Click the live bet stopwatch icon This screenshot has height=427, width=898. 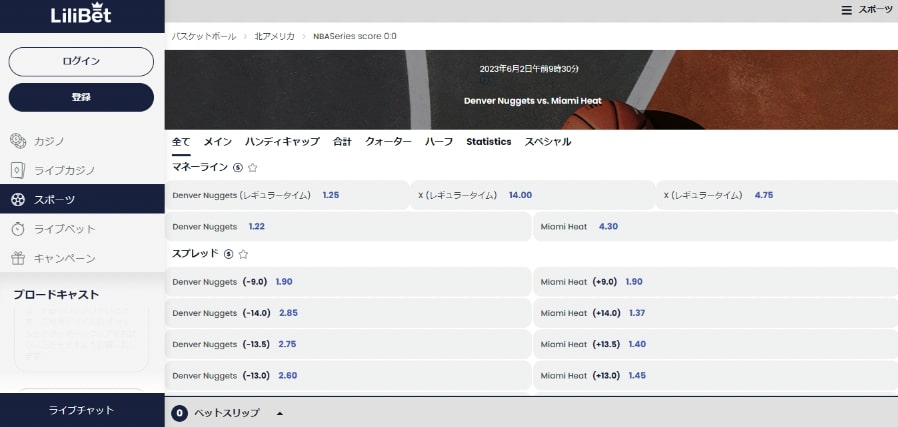click(x=18, y=229)
